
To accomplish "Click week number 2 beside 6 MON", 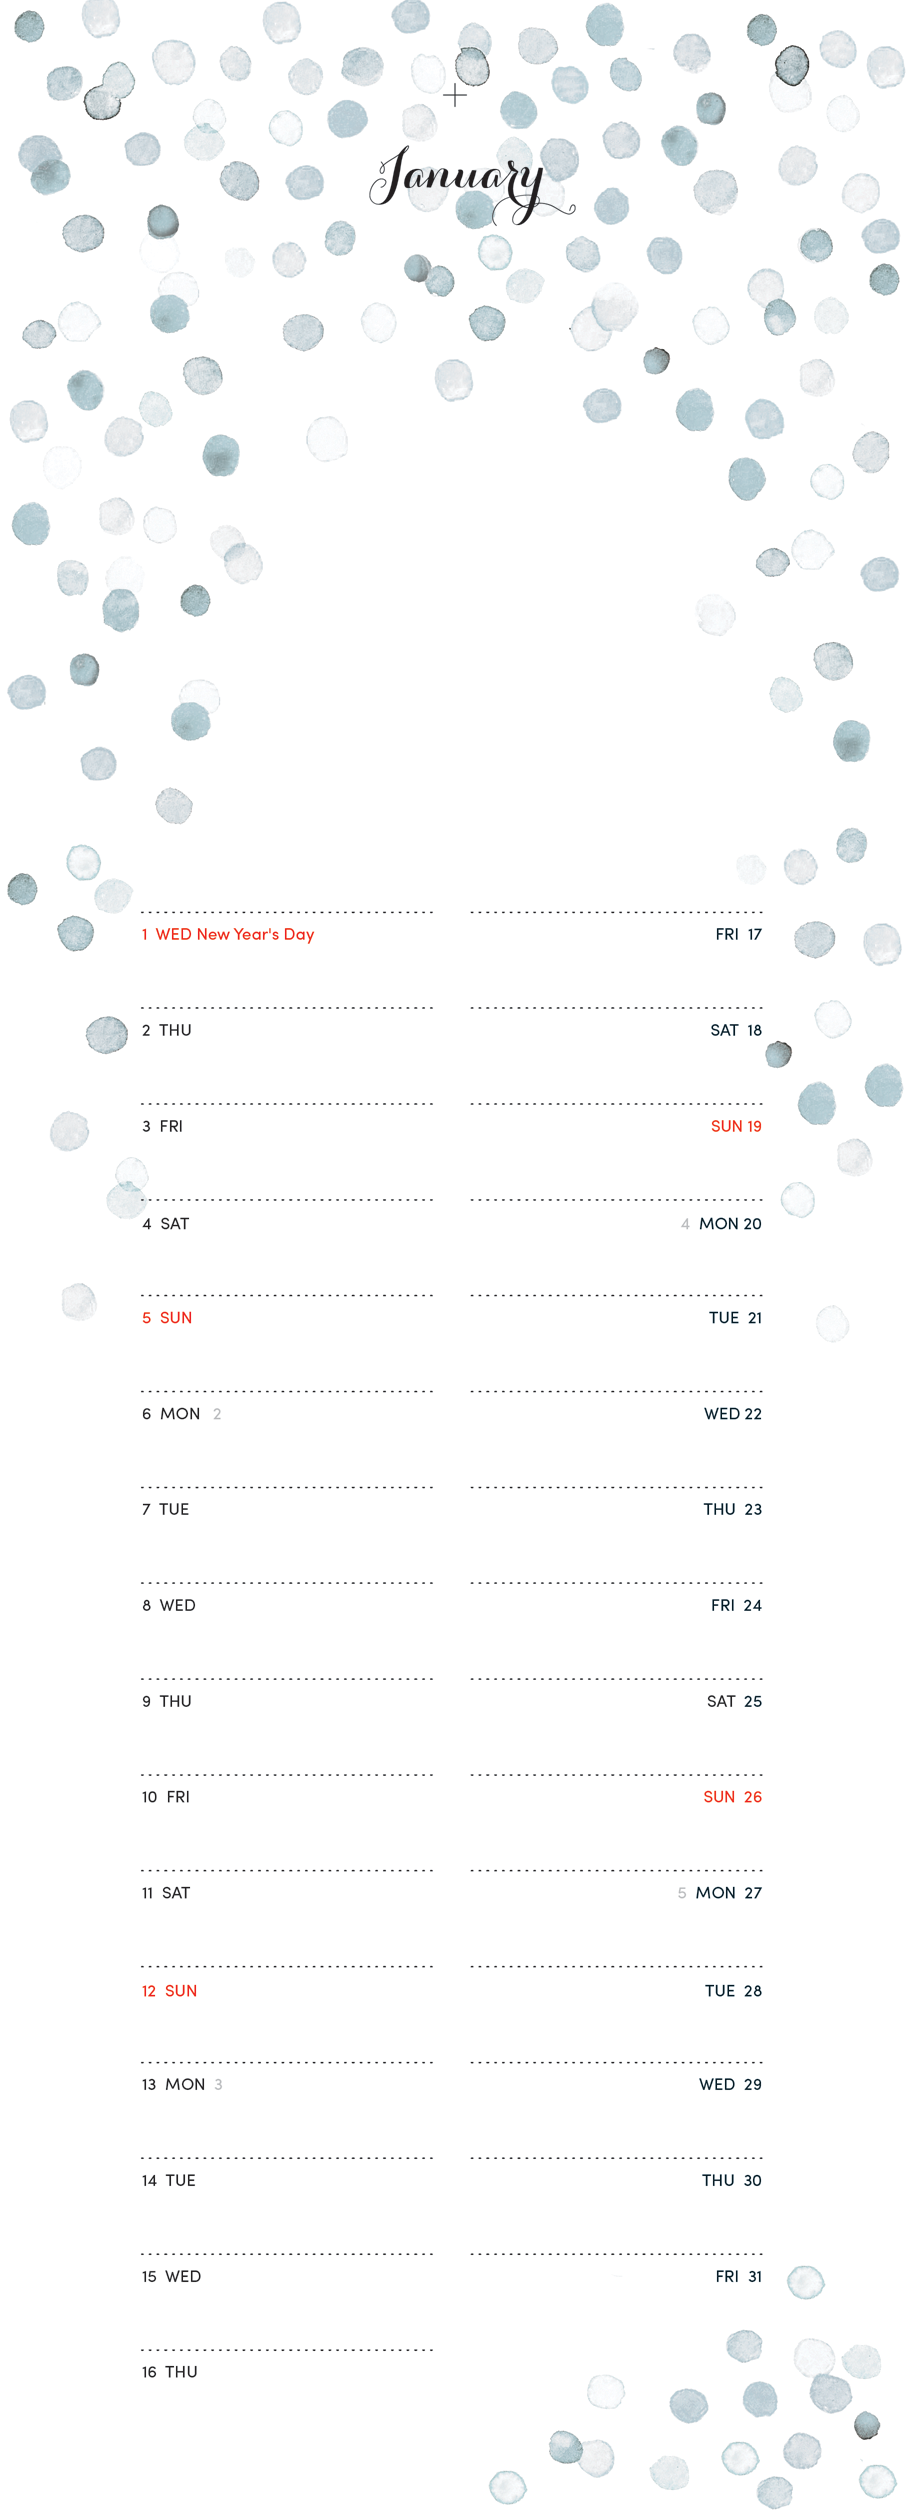I will (x=217, y=1414).
